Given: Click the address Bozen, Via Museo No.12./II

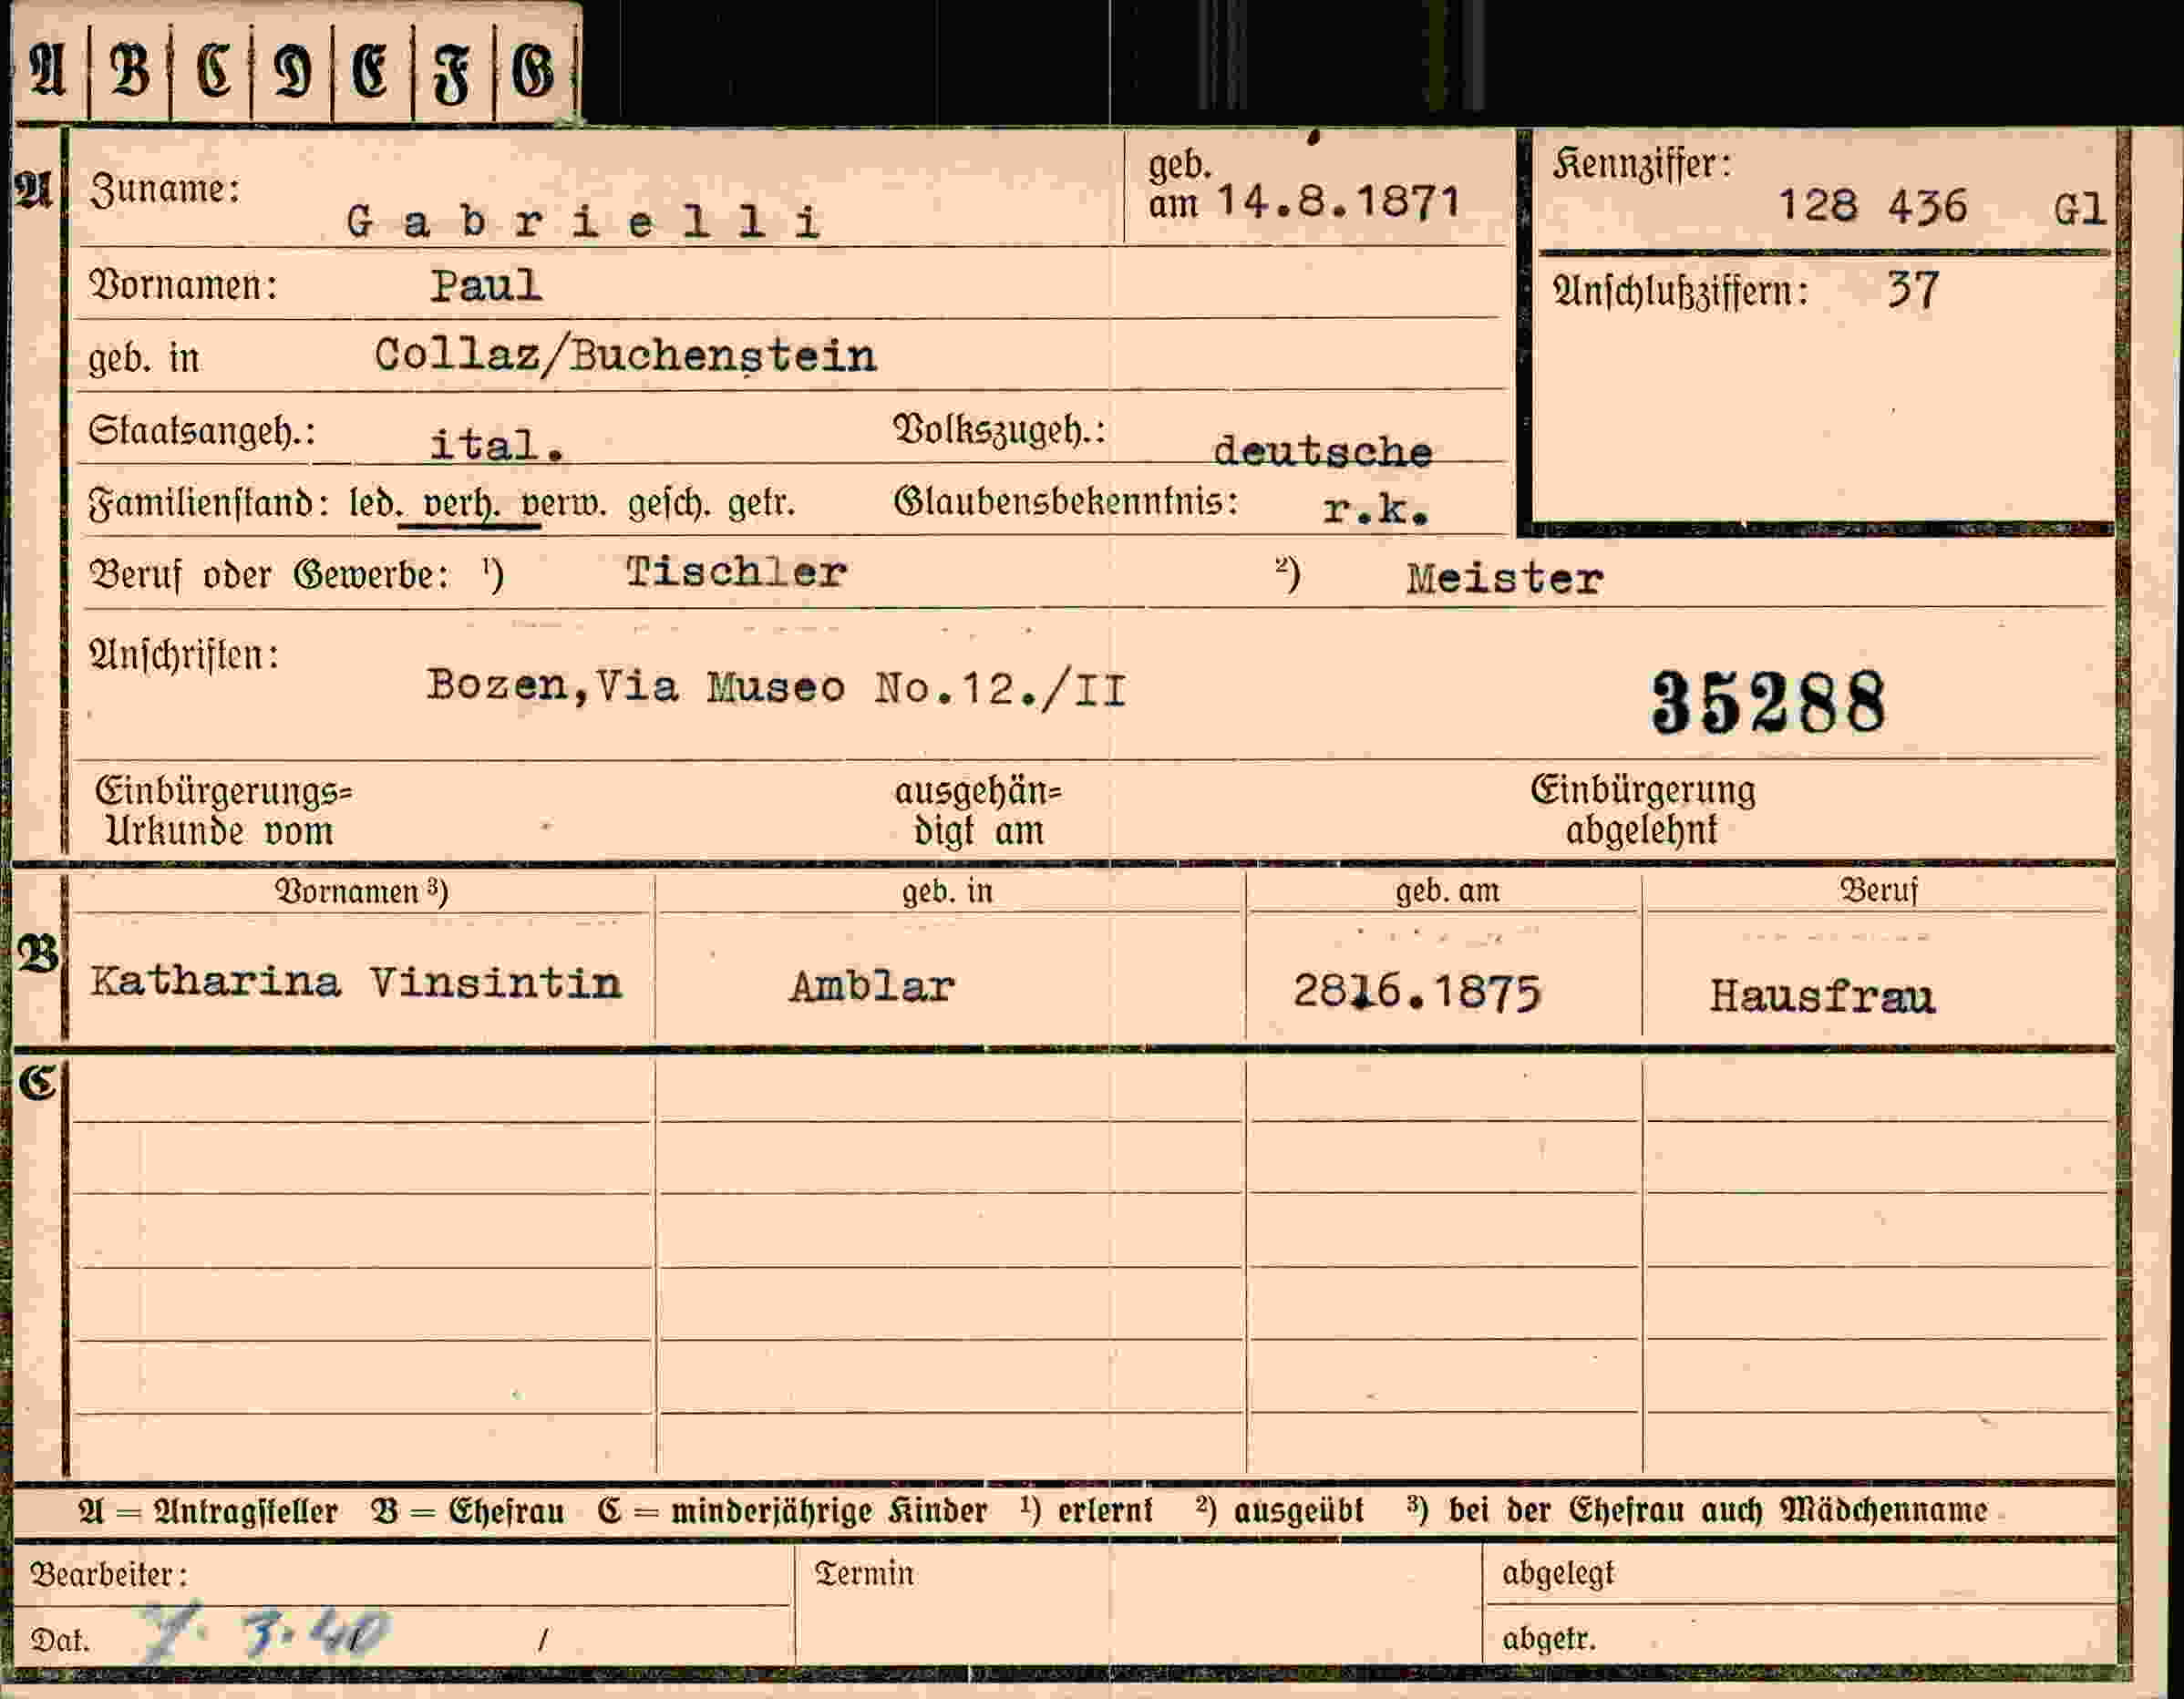Looking at the screenshot, I should click(776, 688).
